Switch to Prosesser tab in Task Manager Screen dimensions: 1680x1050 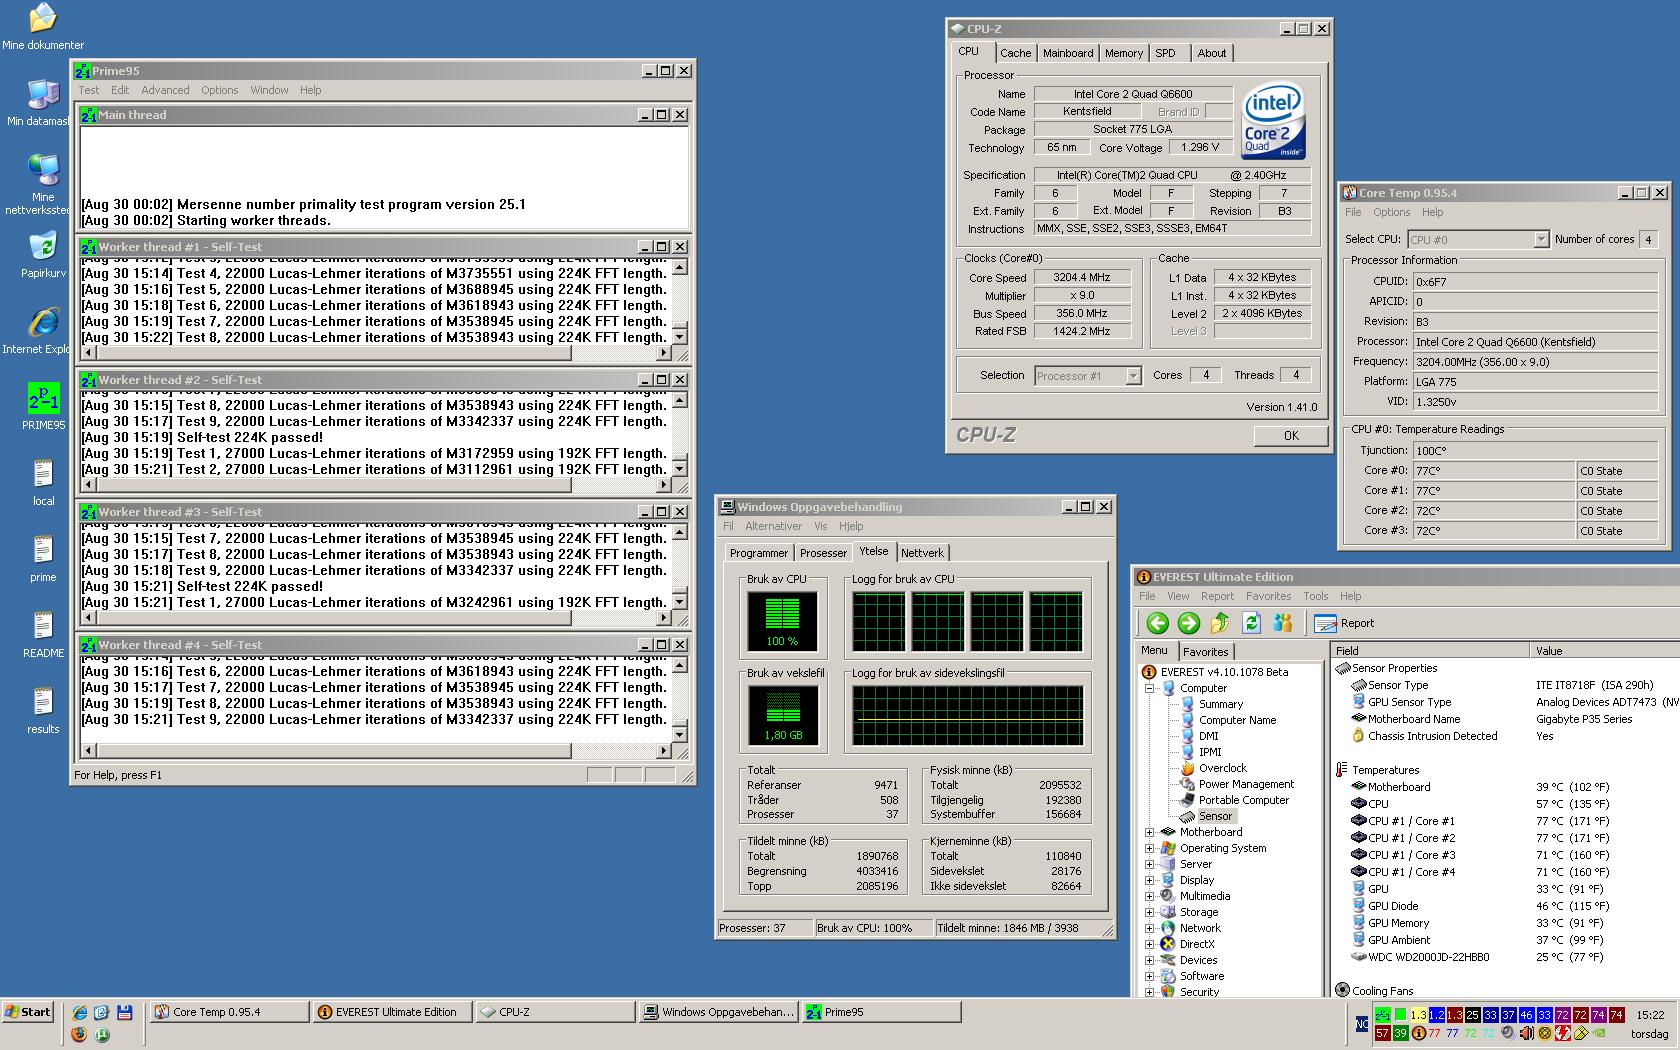point(823,553)
